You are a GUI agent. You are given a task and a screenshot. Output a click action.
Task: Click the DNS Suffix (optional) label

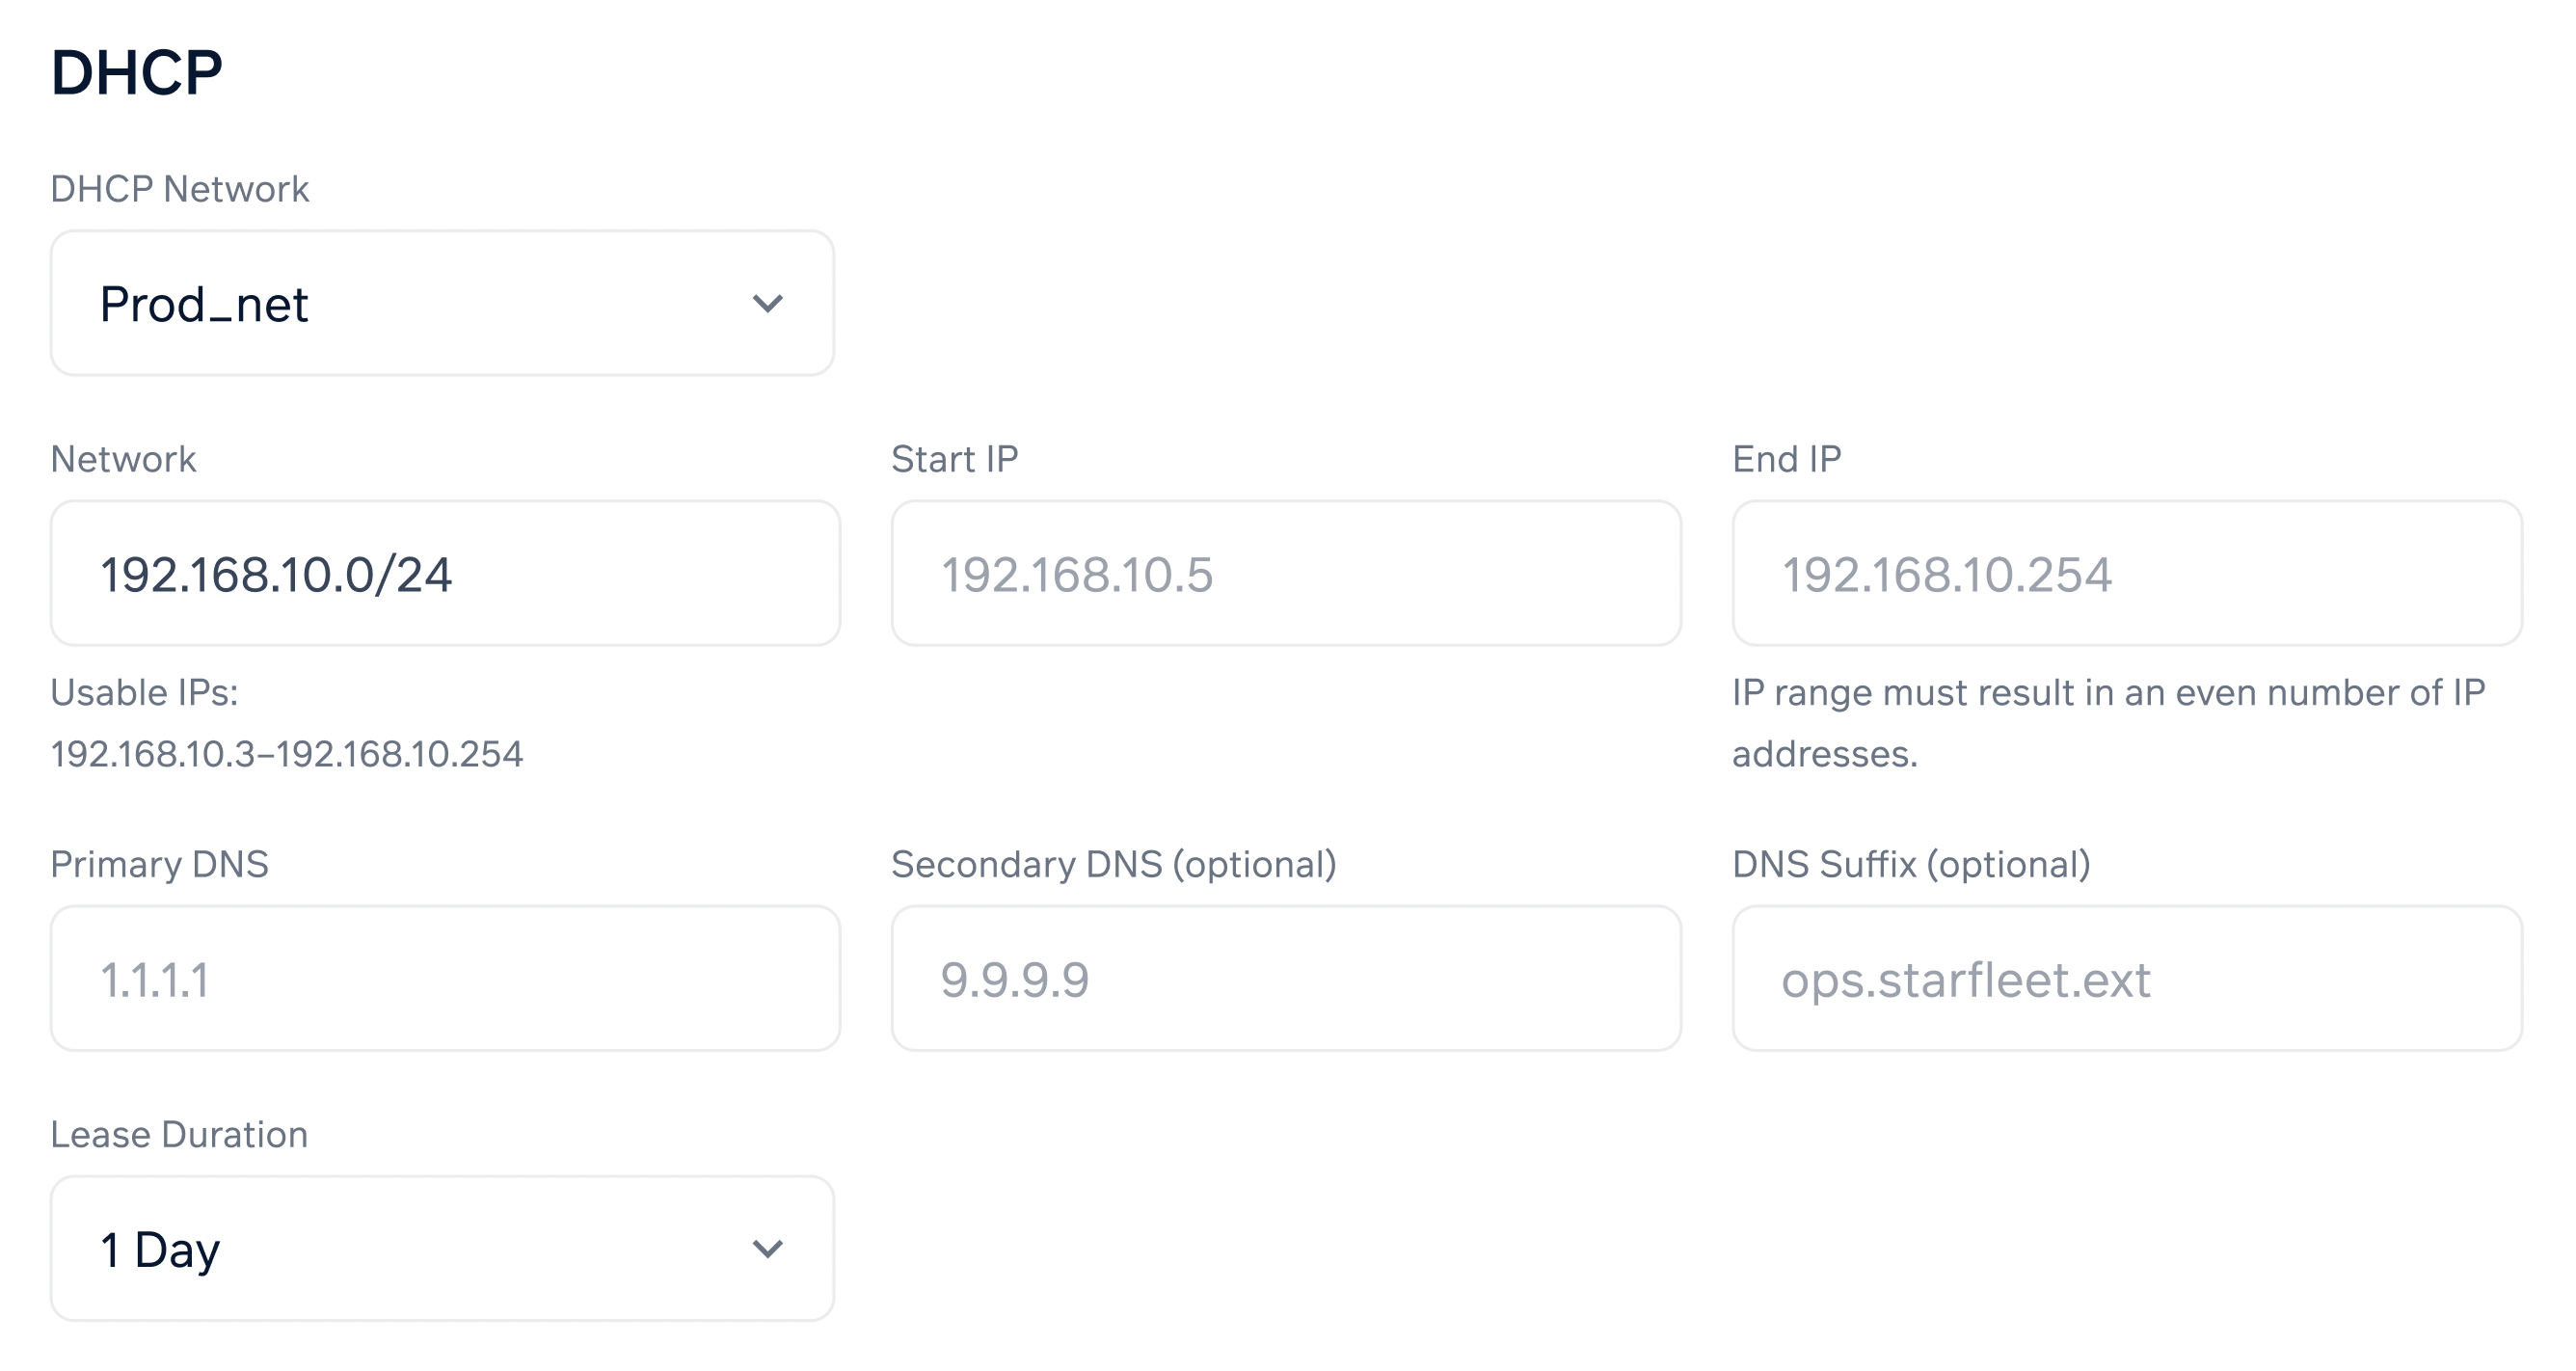pyautogui.click(x=1911, y=864)
